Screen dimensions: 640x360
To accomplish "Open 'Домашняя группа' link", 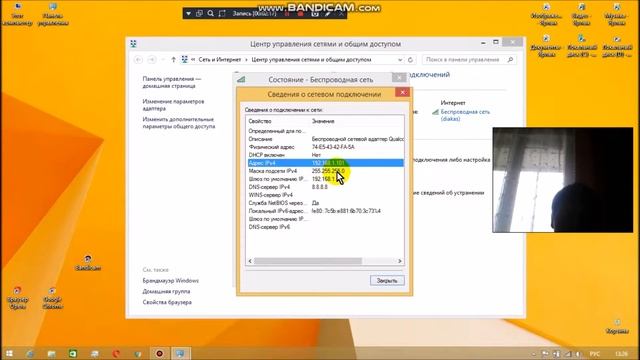I will tap(166, 291).
